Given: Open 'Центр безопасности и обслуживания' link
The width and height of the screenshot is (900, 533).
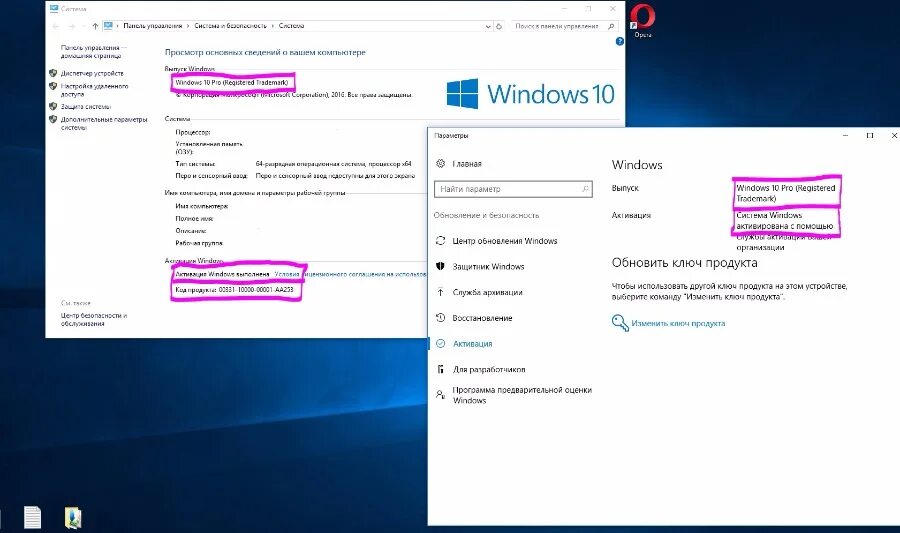Looking at the screenshot, I should coord(94,320).
